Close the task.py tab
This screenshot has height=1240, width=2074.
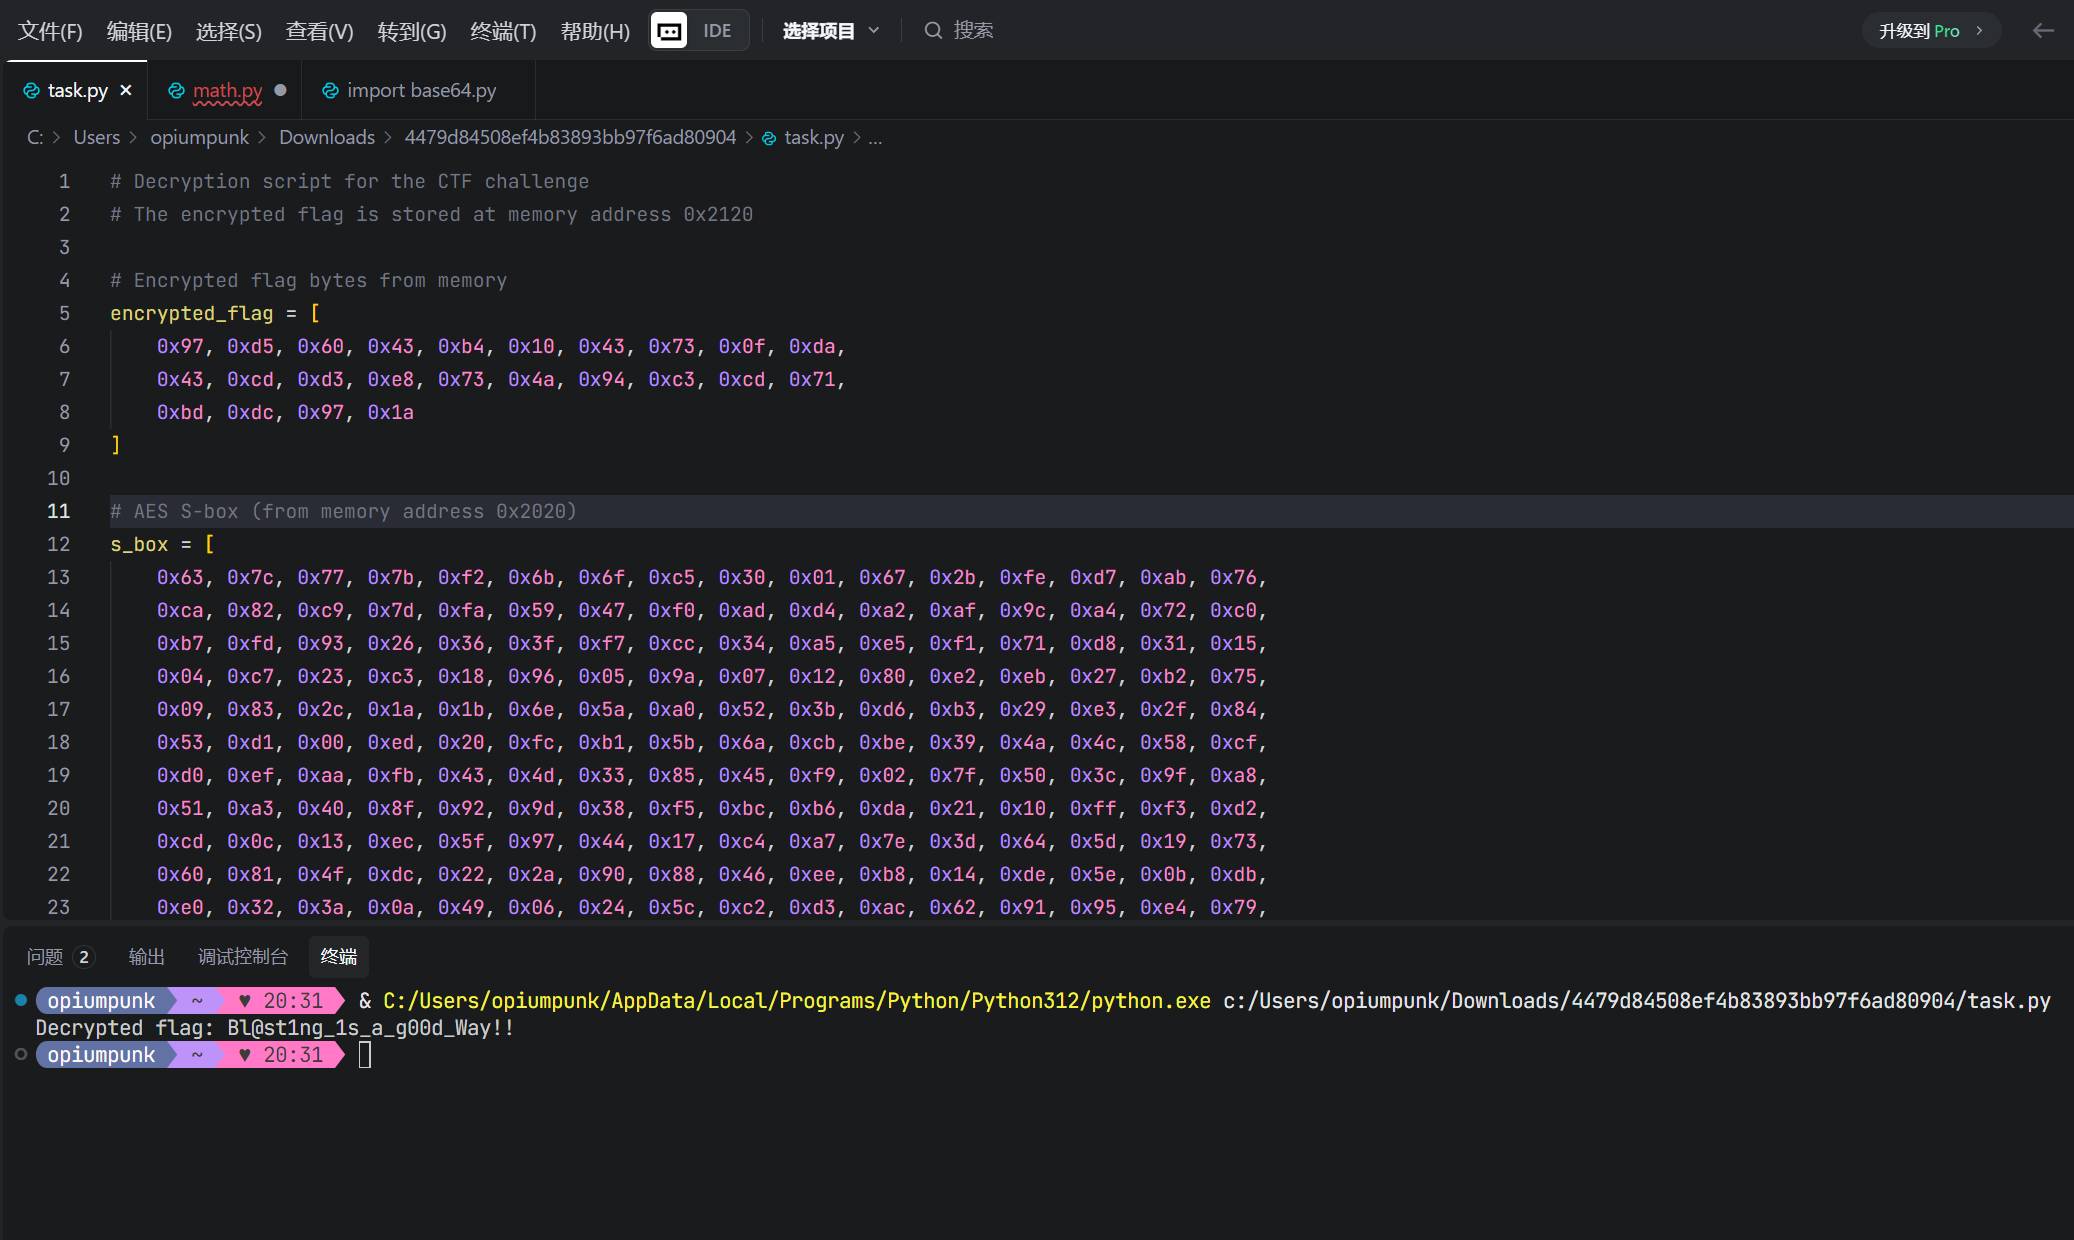126,90
